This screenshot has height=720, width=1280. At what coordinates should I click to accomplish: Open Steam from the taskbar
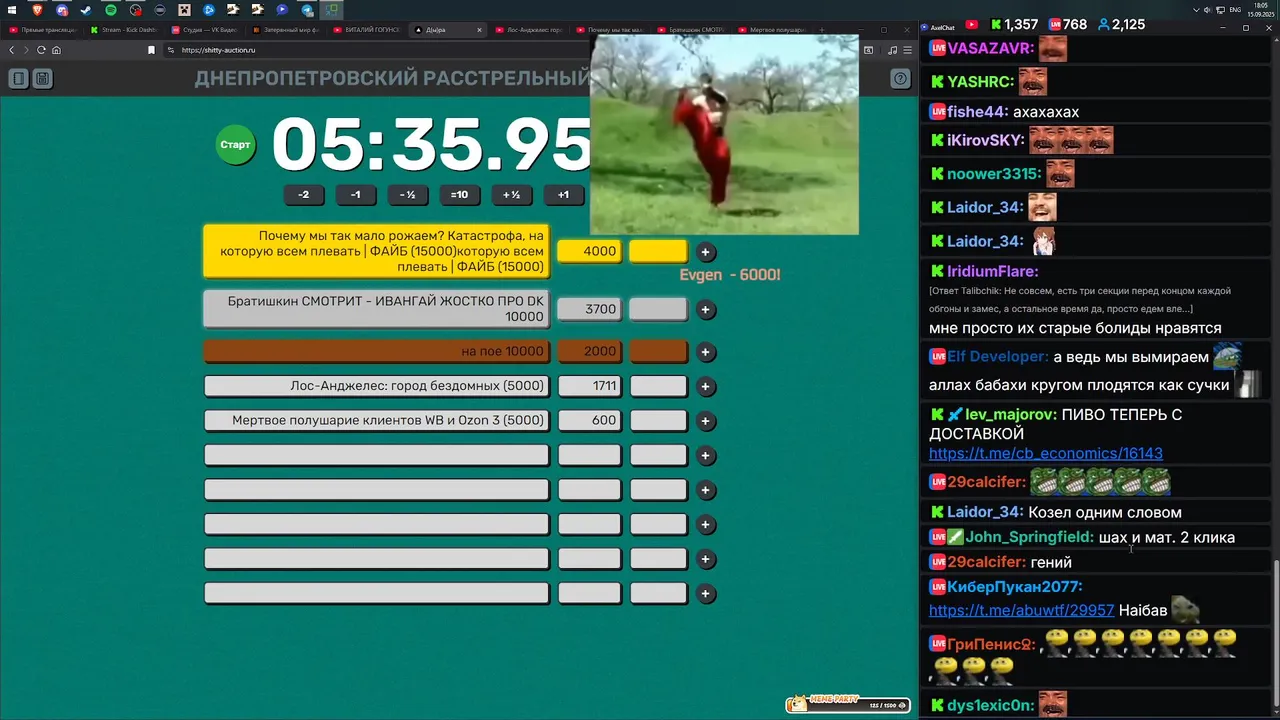(86, 10)
